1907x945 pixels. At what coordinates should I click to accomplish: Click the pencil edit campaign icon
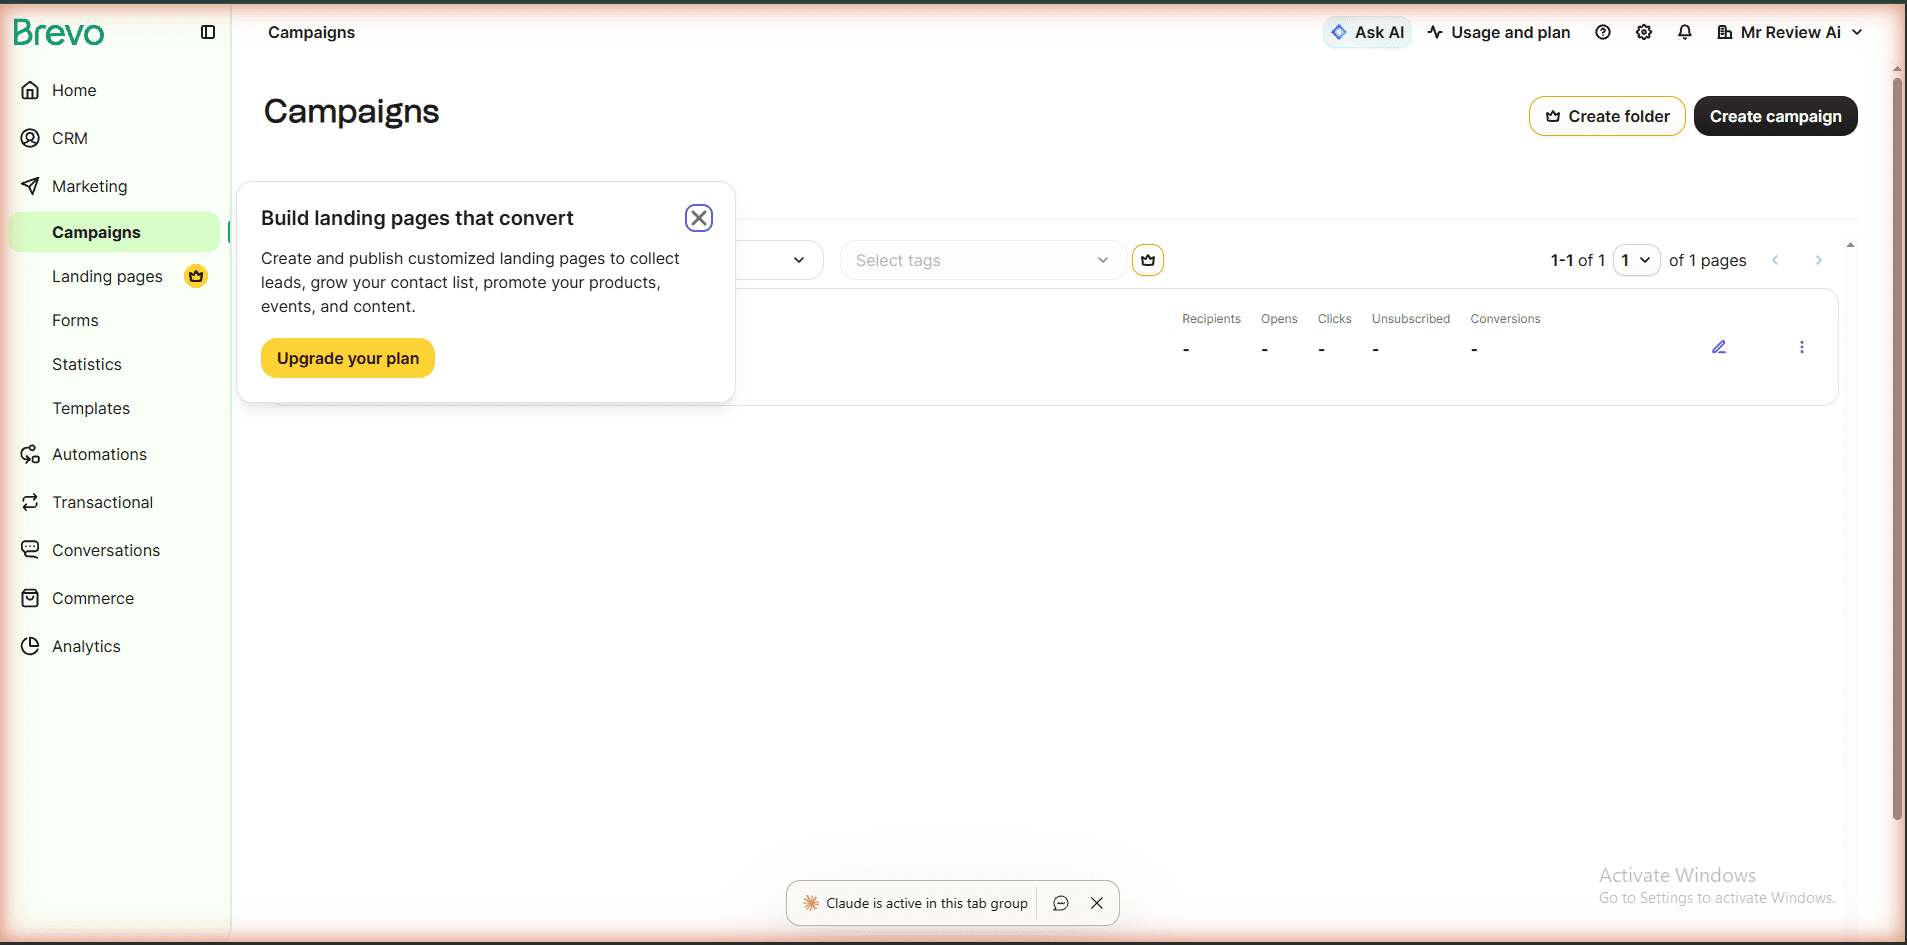(1719, 347)
